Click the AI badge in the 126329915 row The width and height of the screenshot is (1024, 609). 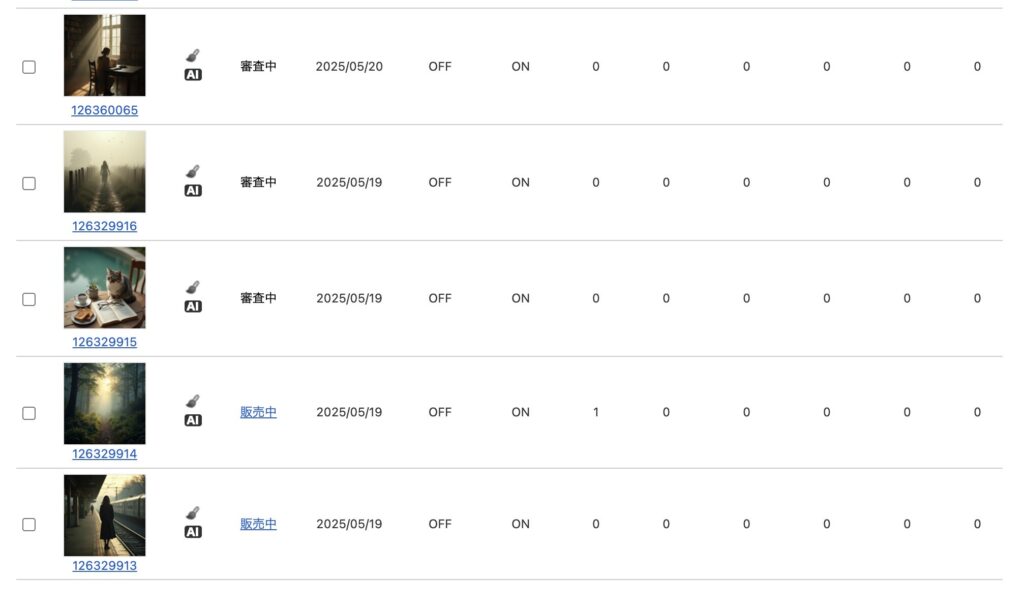(193, 306)
